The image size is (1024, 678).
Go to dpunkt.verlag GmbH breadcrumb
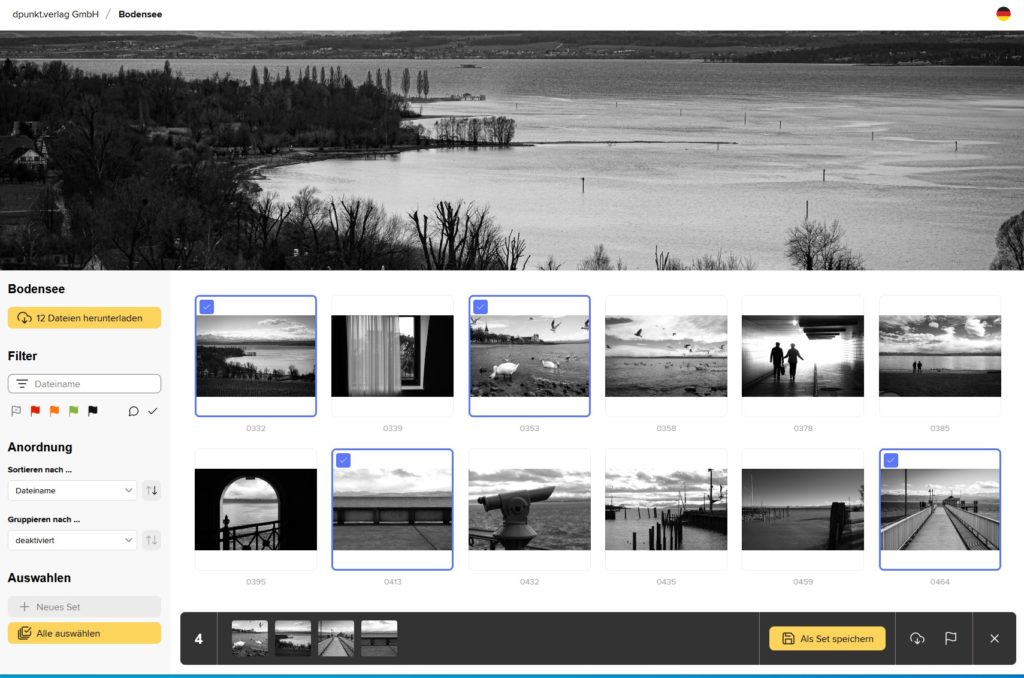[x=55, y=15]
